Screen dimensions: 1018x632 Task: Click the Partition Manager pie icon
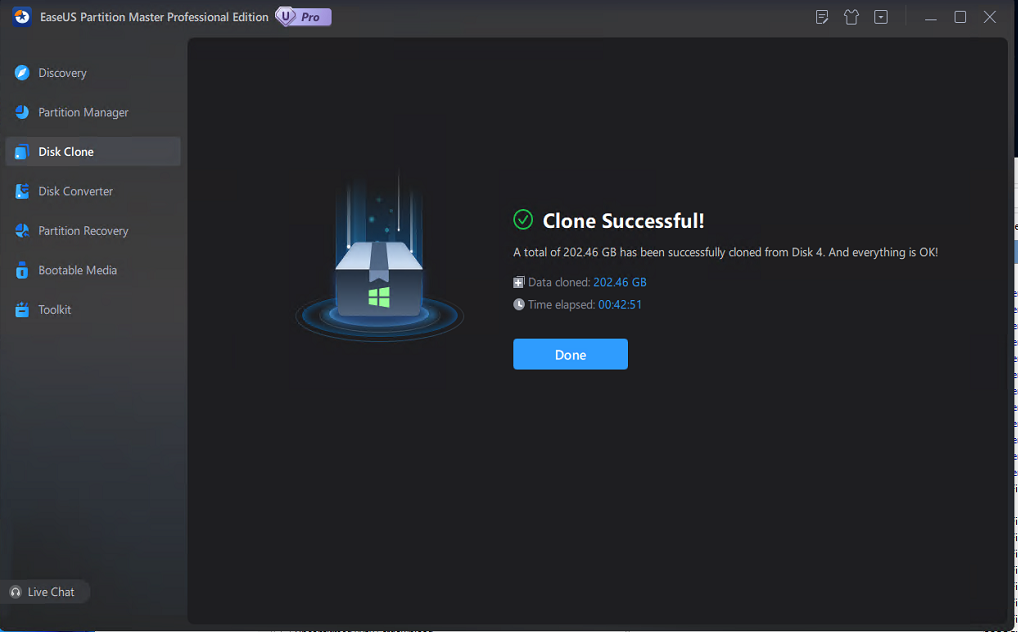22,112
